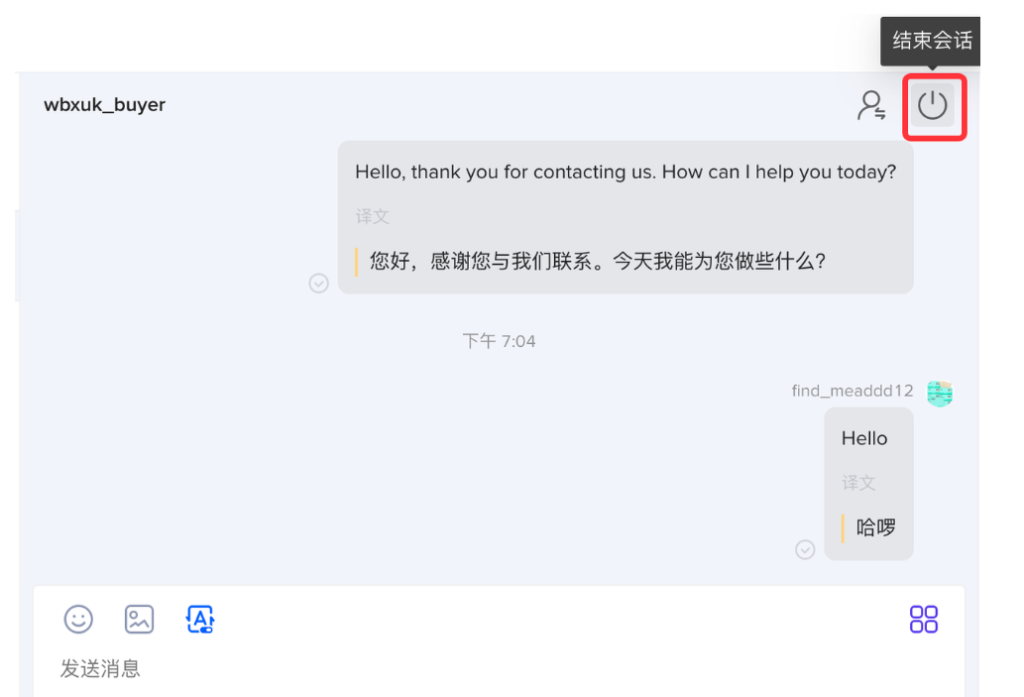Click the 译文 label under greeting message

point(372,216)
